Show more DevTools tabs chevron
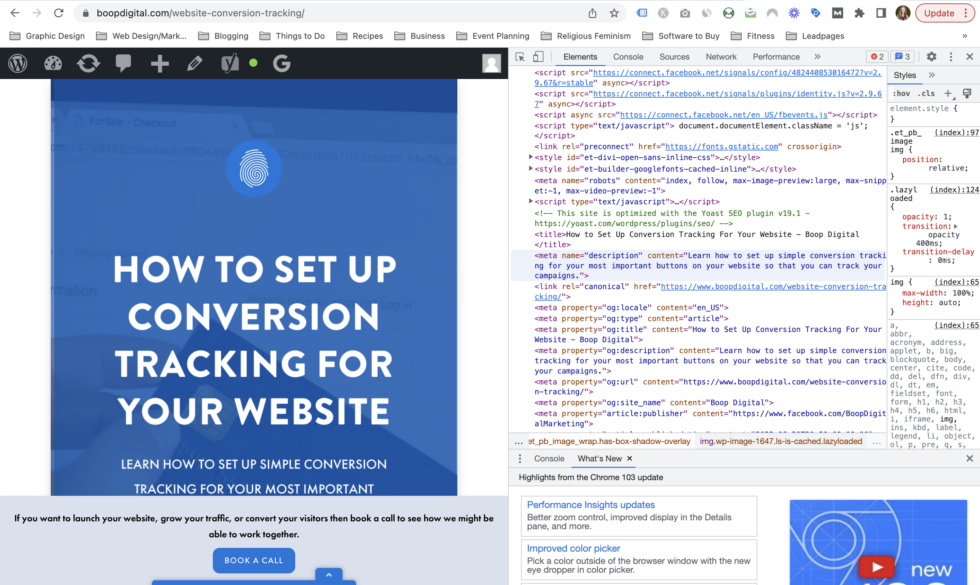This screenshot has width=980, height=585. click(x=817, y=56)
